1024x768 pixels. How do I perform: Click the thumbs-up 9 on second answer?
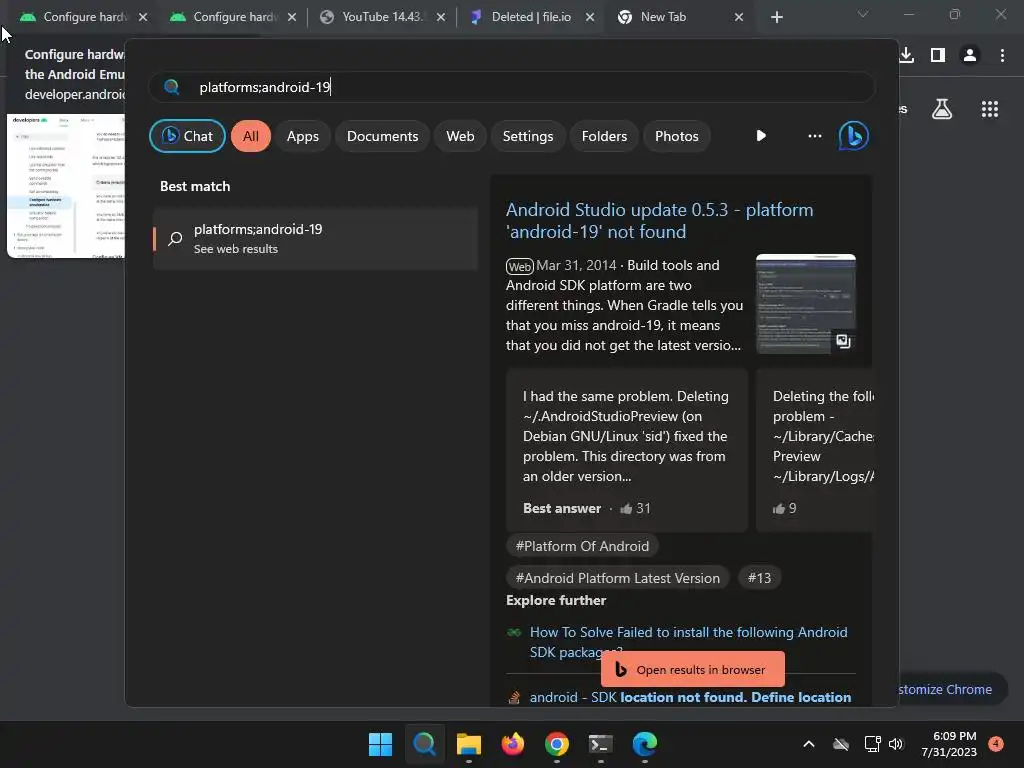pyautogui.click(x=784, y=508)
